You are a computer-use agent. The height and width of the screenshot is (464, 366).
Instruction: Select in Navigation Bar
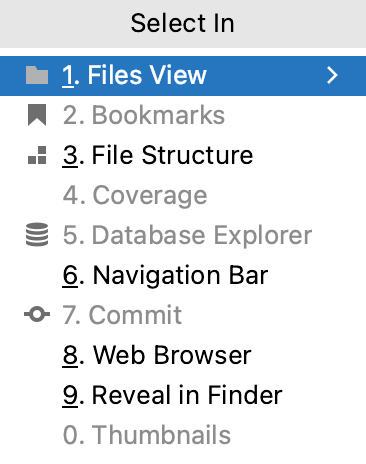(183, 275)
